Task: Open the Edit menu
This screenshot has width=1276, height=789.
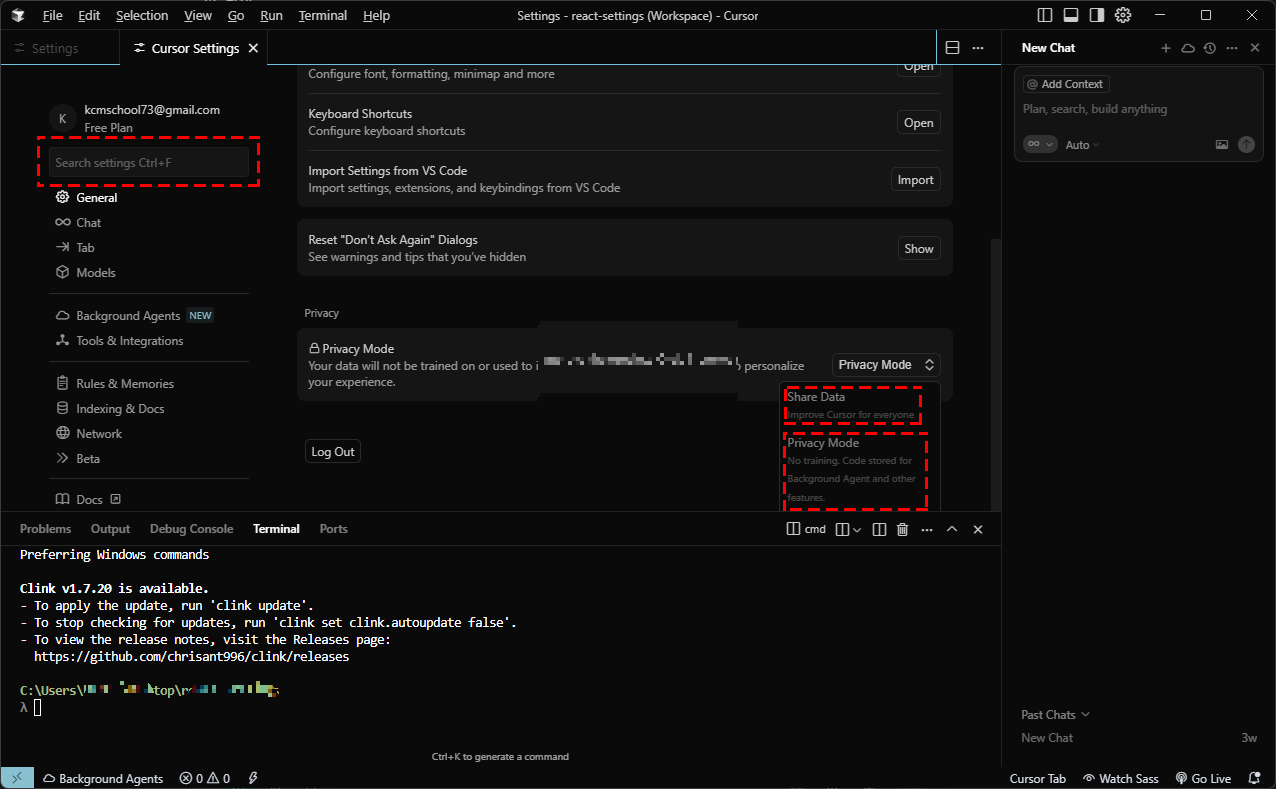Action: point(89,15)
